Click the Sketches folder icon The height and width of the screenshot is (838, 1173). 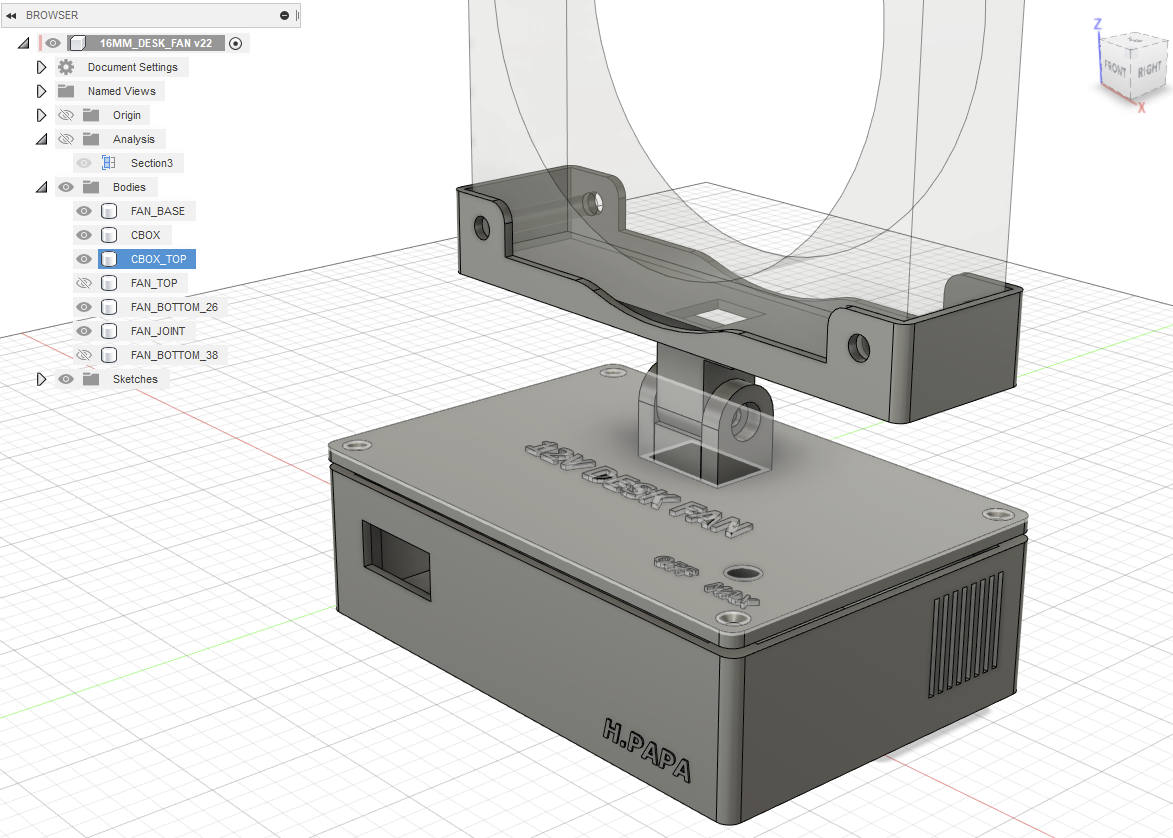(91, 379)
